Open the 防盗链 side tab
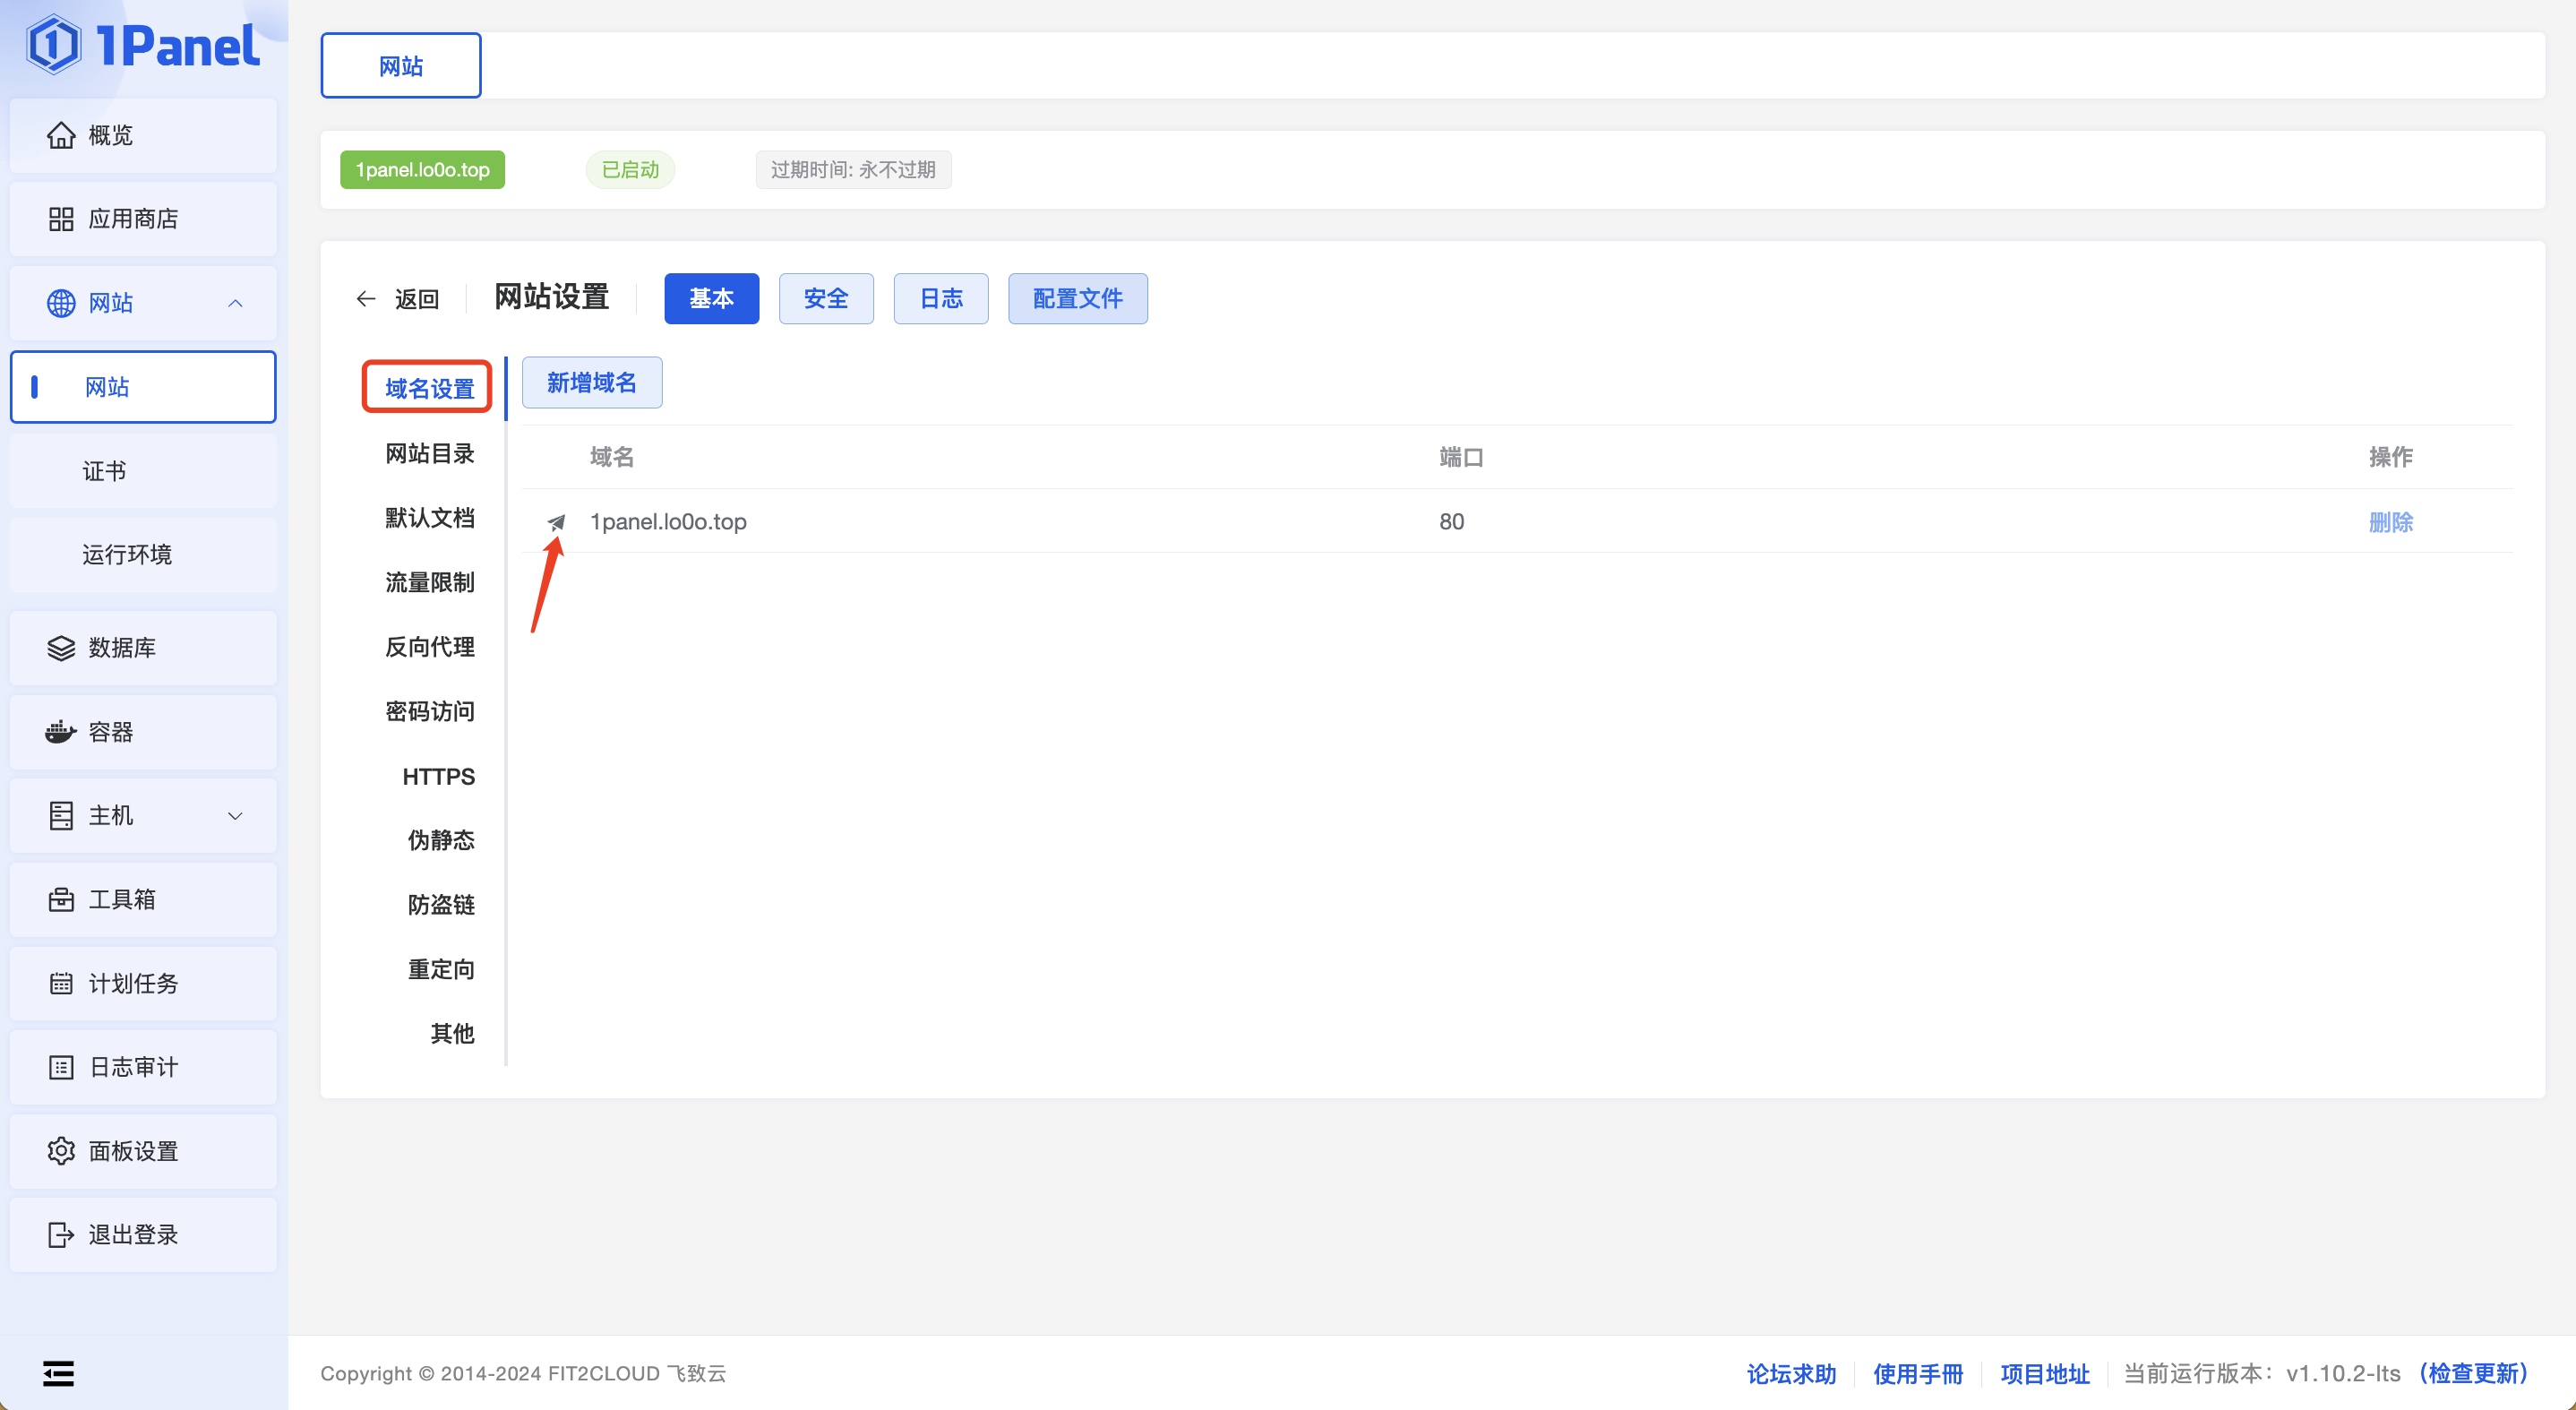2576x1410 pixels. click(441, 905)
